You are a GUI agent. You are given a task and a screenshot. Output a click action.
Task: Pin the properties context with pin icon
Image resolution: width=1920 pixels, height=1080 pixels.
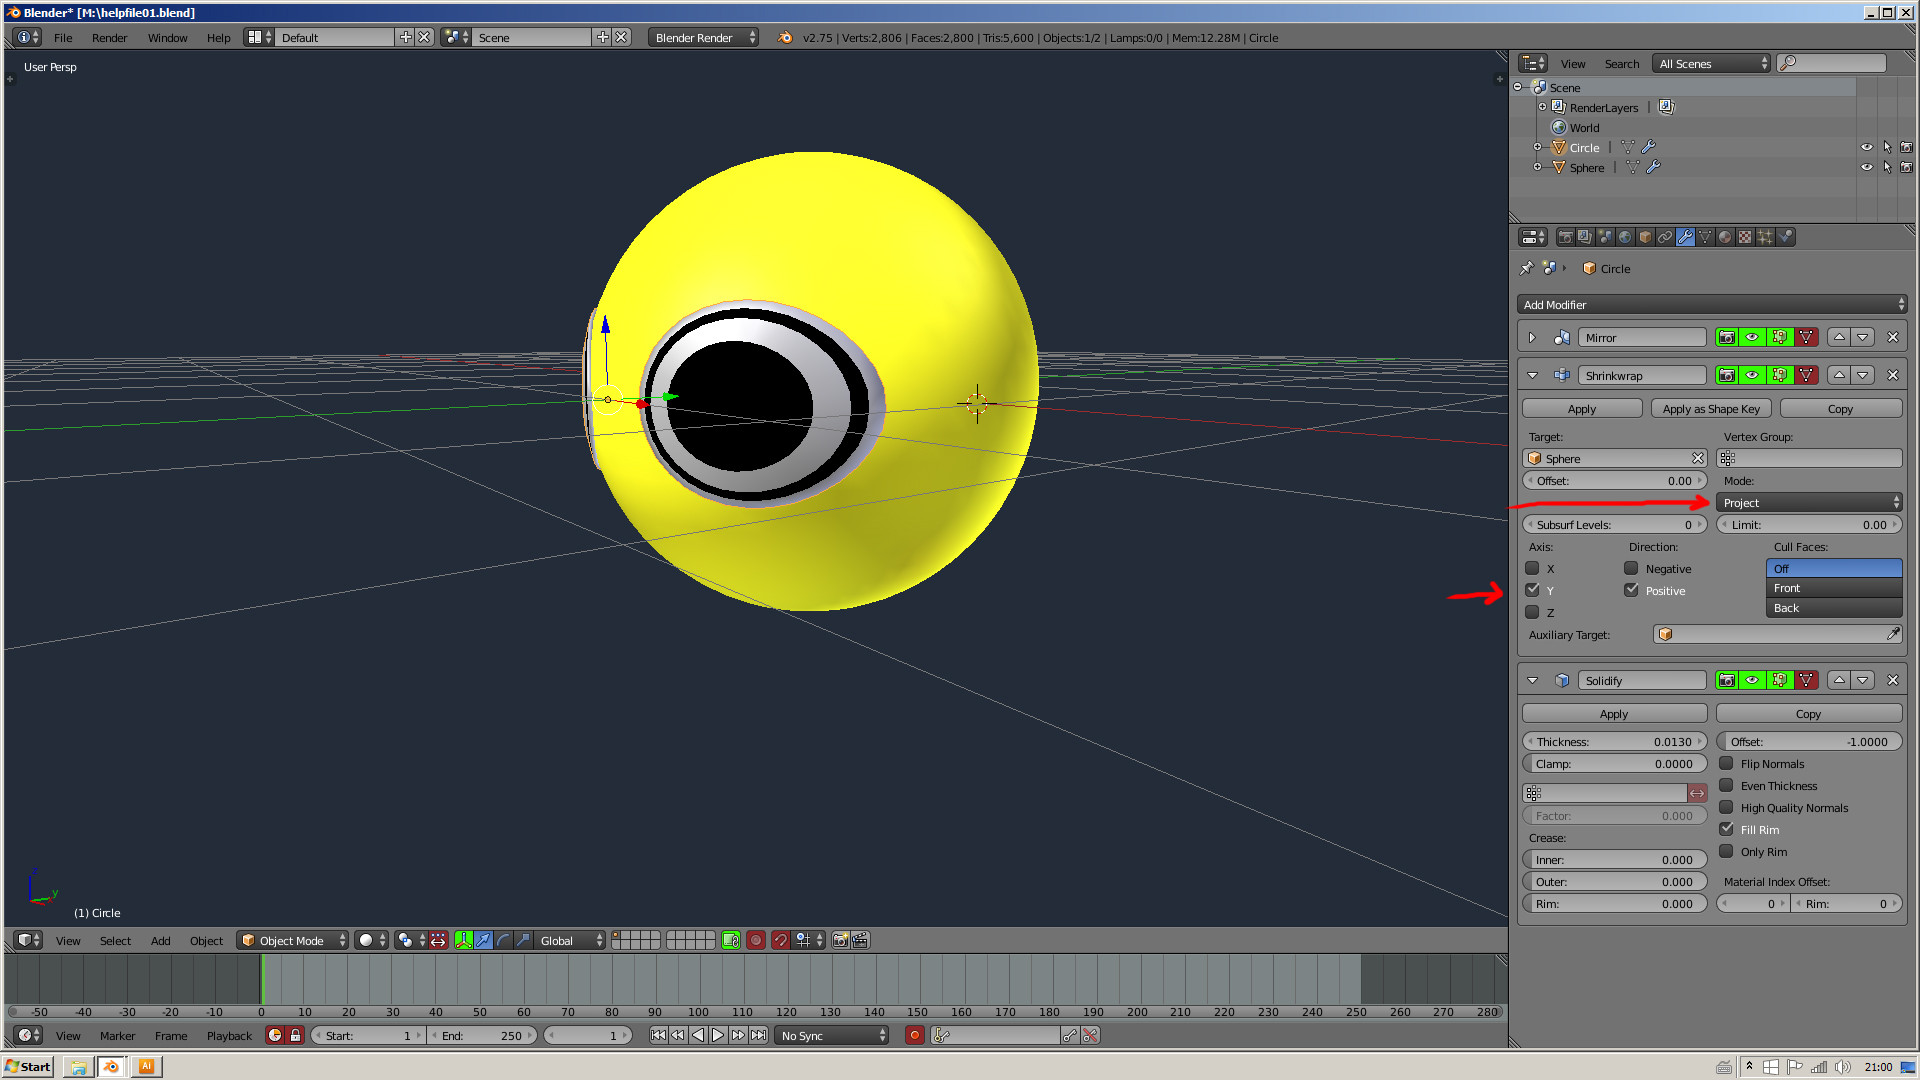[1526, 268]
